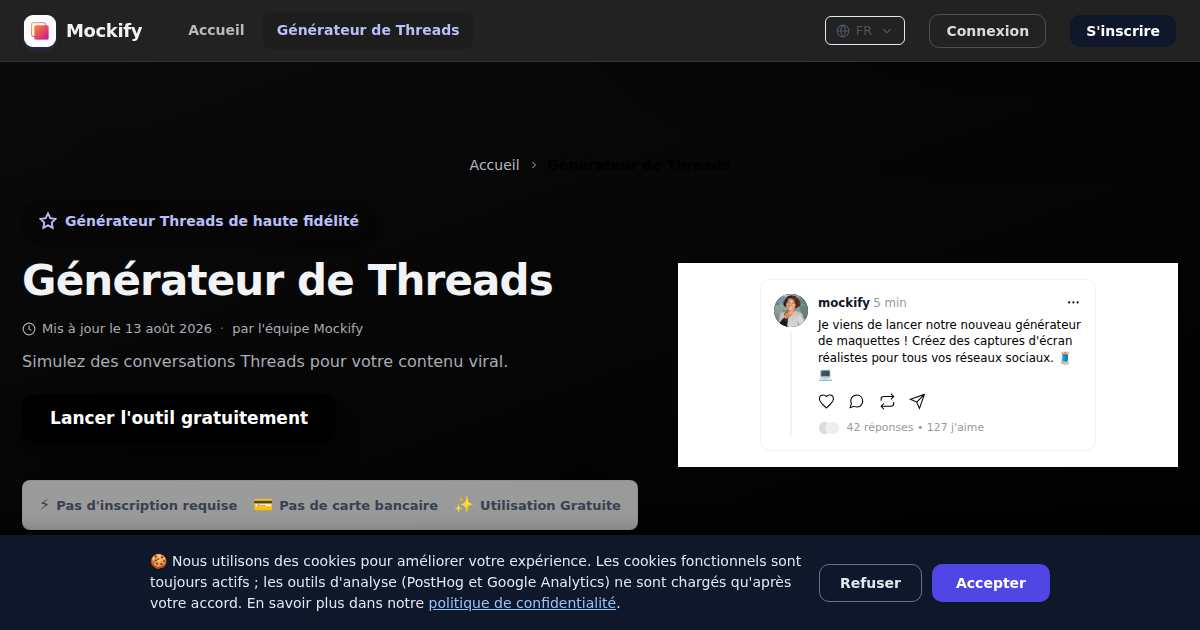
Task: Click the Générateur Threads de haute fidélité badge
Action: pos(199,221)
